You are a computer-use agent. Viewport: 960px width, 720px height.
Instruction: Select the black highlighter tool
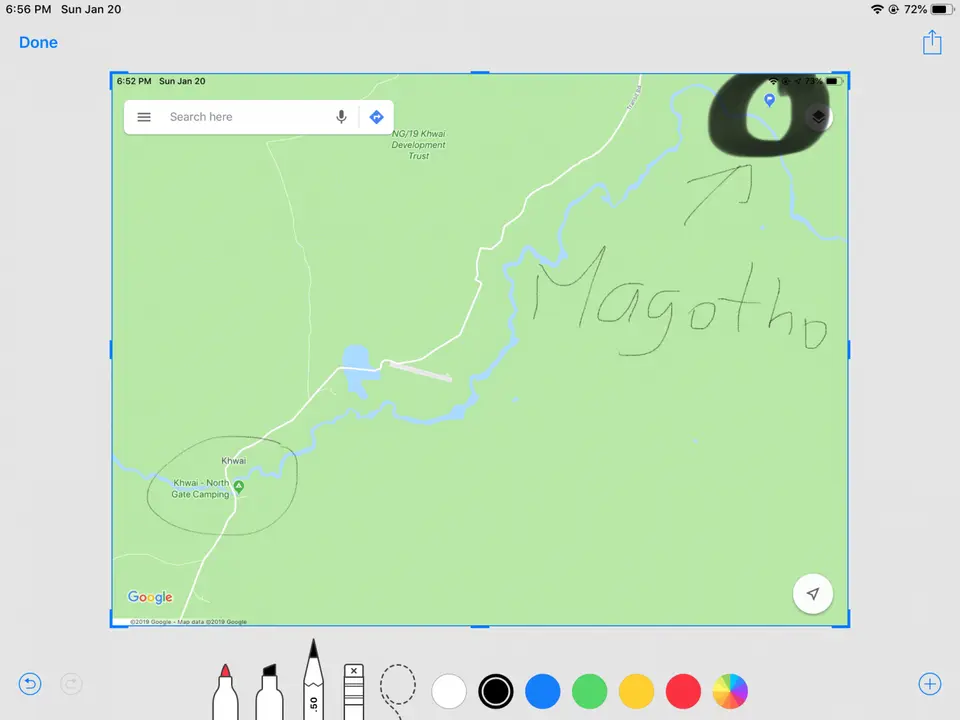(x=269, y=692)
